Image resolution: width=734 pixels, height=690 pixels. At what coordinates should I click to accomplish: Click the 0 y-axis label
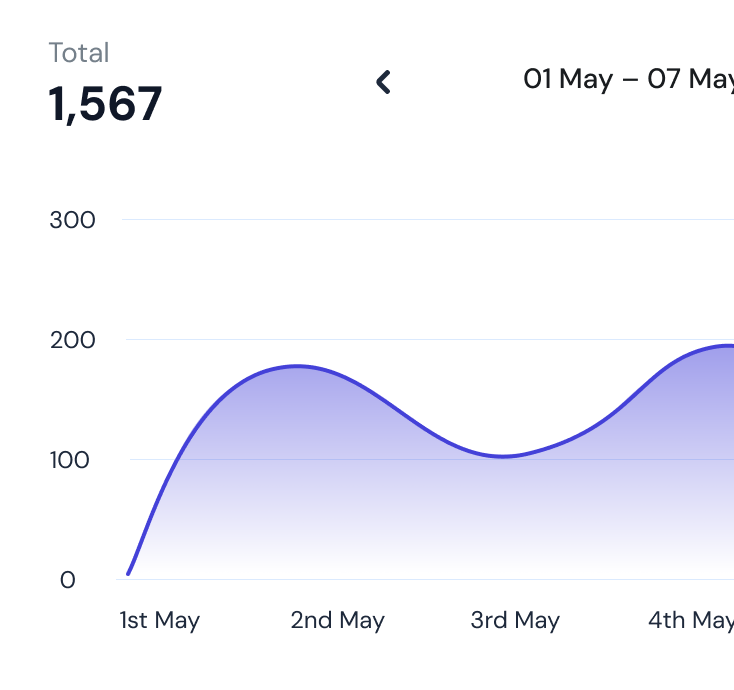tap(67, 580)
